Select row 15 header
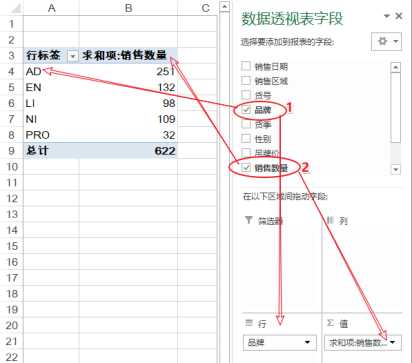 (12, 246)
